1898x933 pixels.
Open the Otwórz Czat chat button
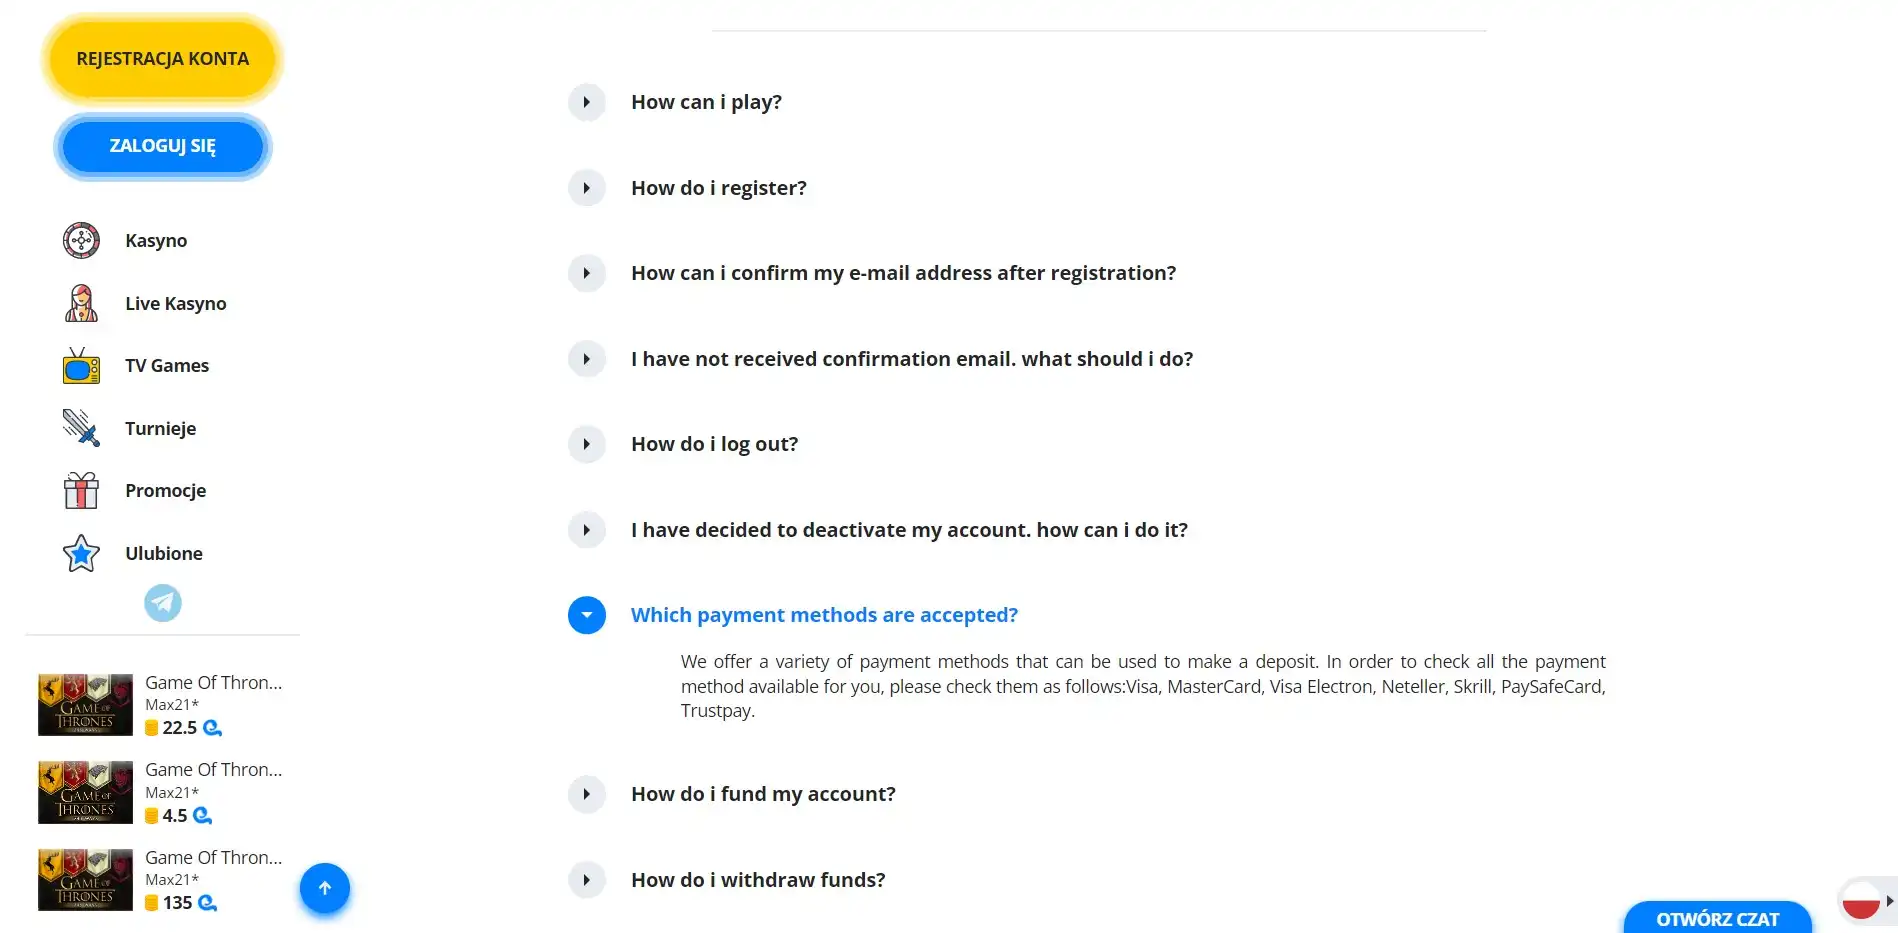point(1717,918)
